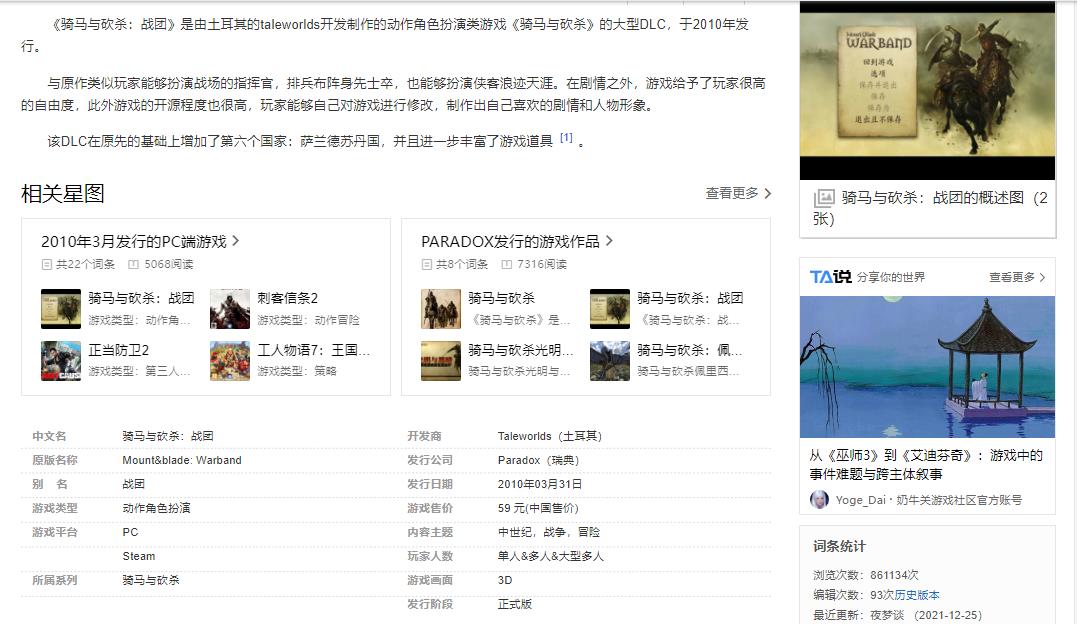Open article 从《巫师3》到《艾迪芬奇》 title
The width and height of the screenshot is (1077, 624).
[926, 465]
